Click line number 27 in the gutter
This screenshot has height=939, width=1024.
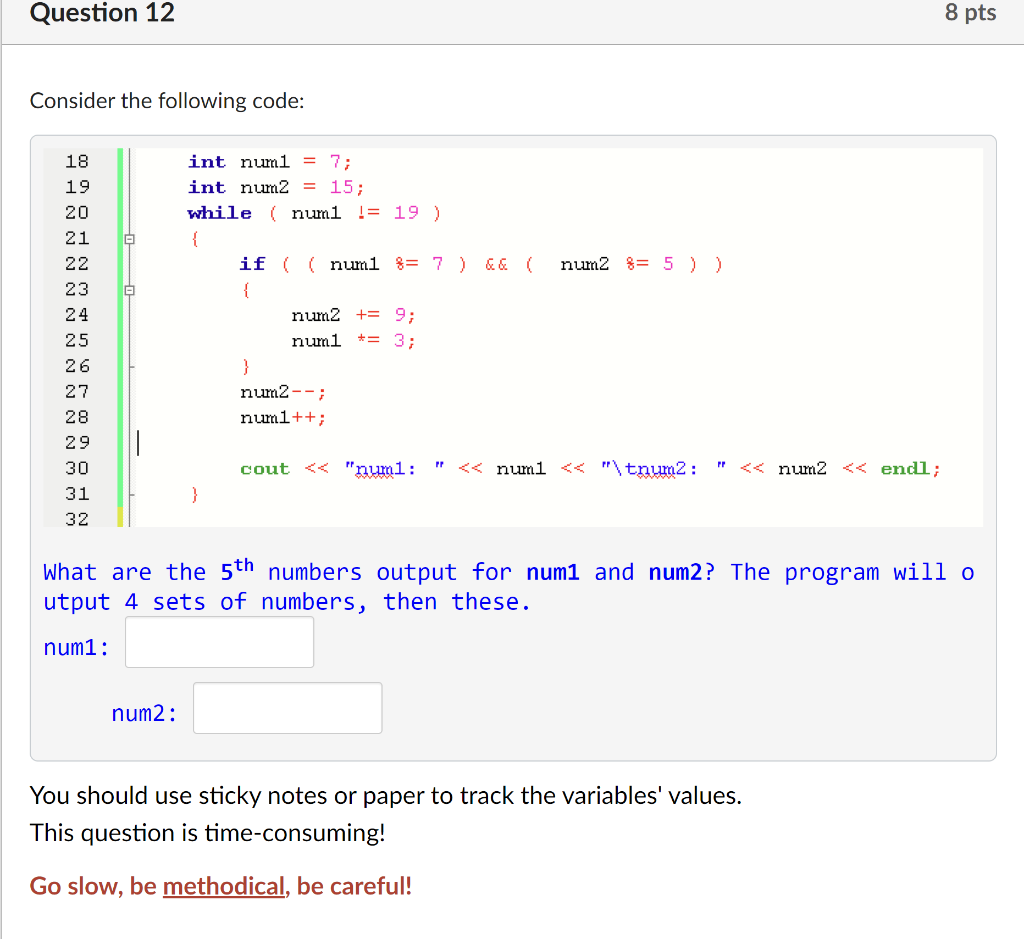(78, 391)
